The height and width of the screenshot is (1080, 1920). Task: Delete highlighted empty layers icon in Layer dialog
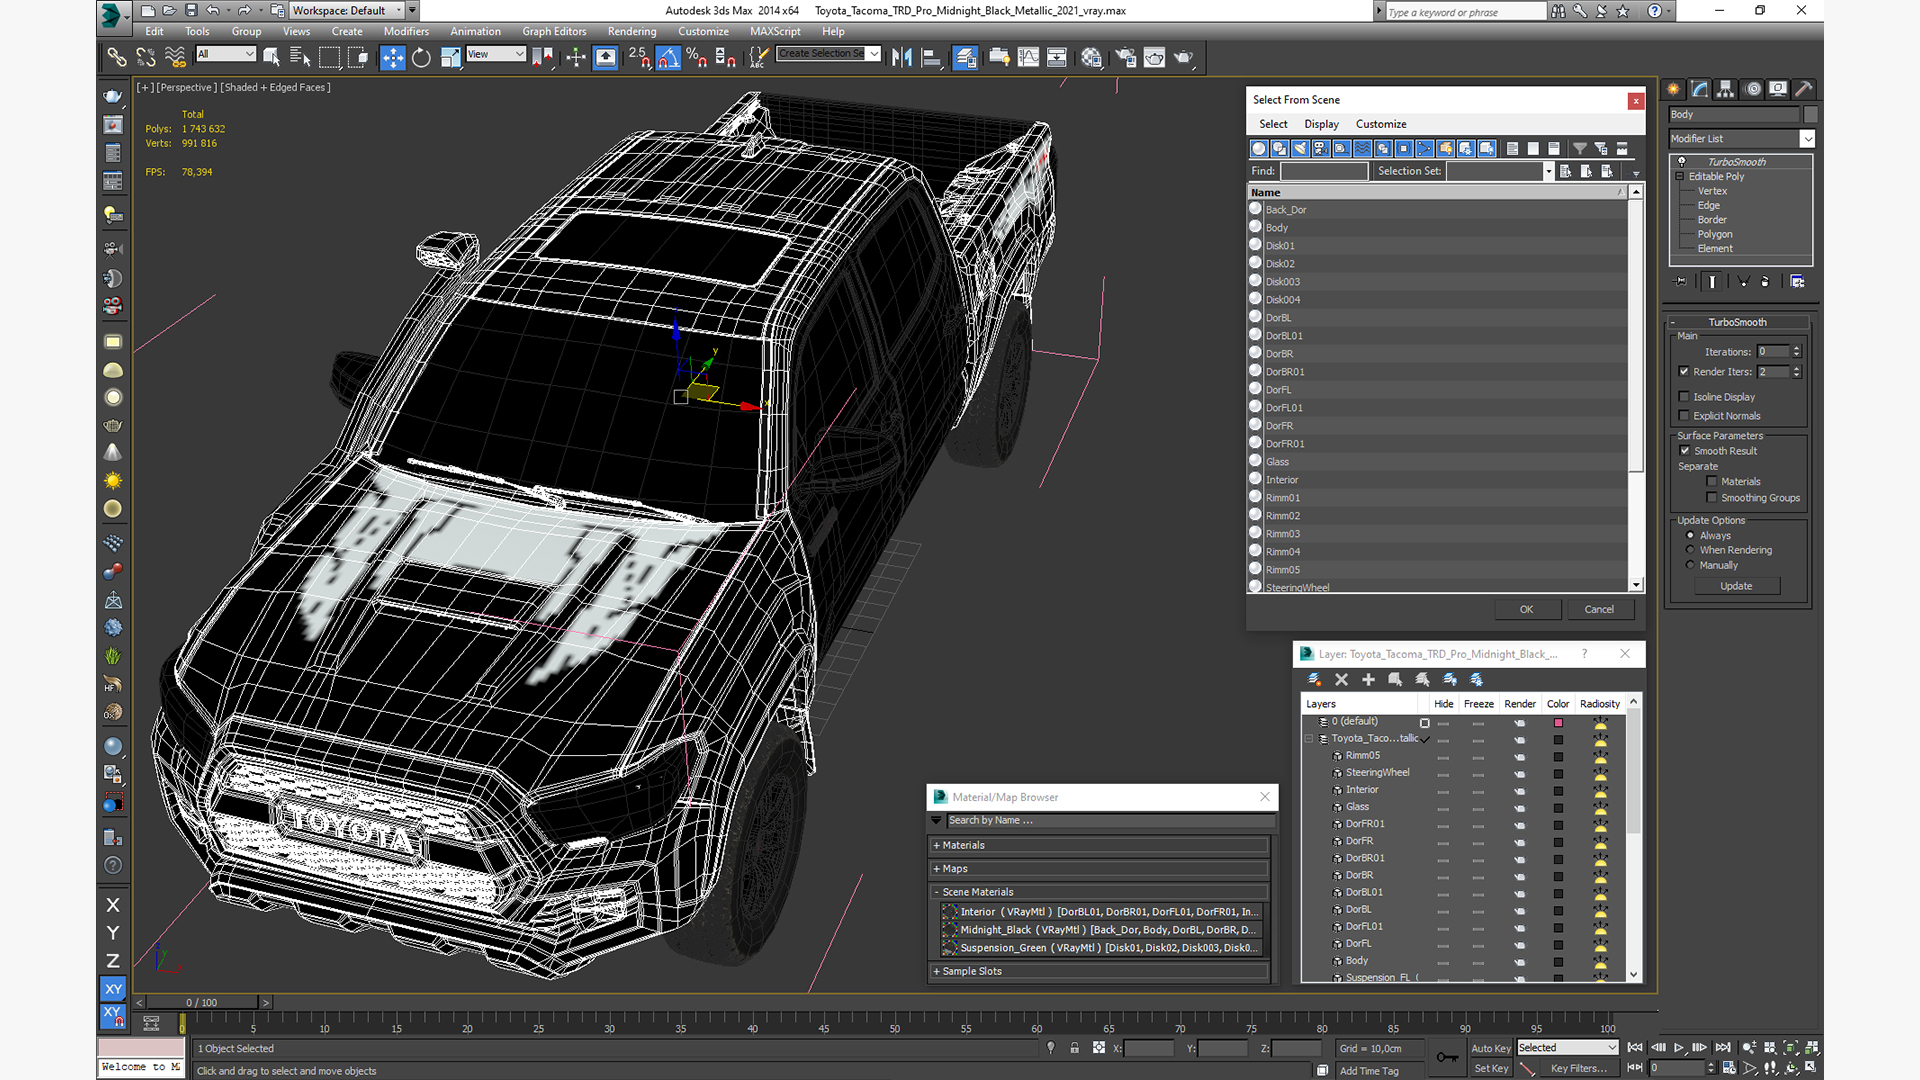pyautogui.click(x=1341, y=679)
